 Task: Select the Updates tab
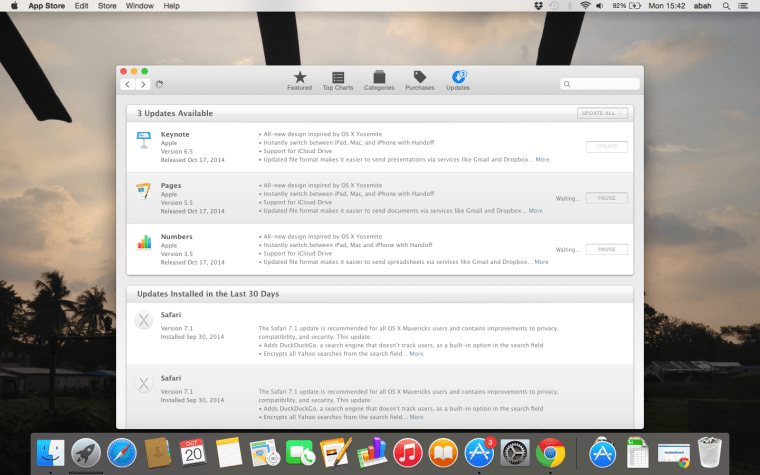coord(458,81)
